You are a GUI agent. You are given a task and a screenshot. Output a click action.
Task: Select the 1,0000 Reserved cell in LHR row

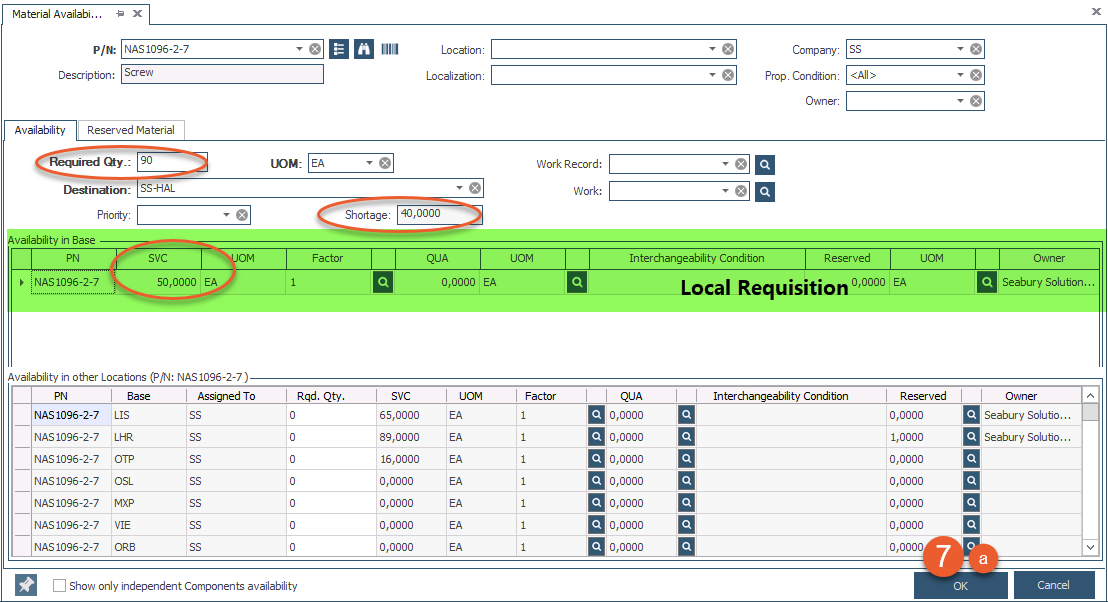pyautogui.click(x=924, y=437)
